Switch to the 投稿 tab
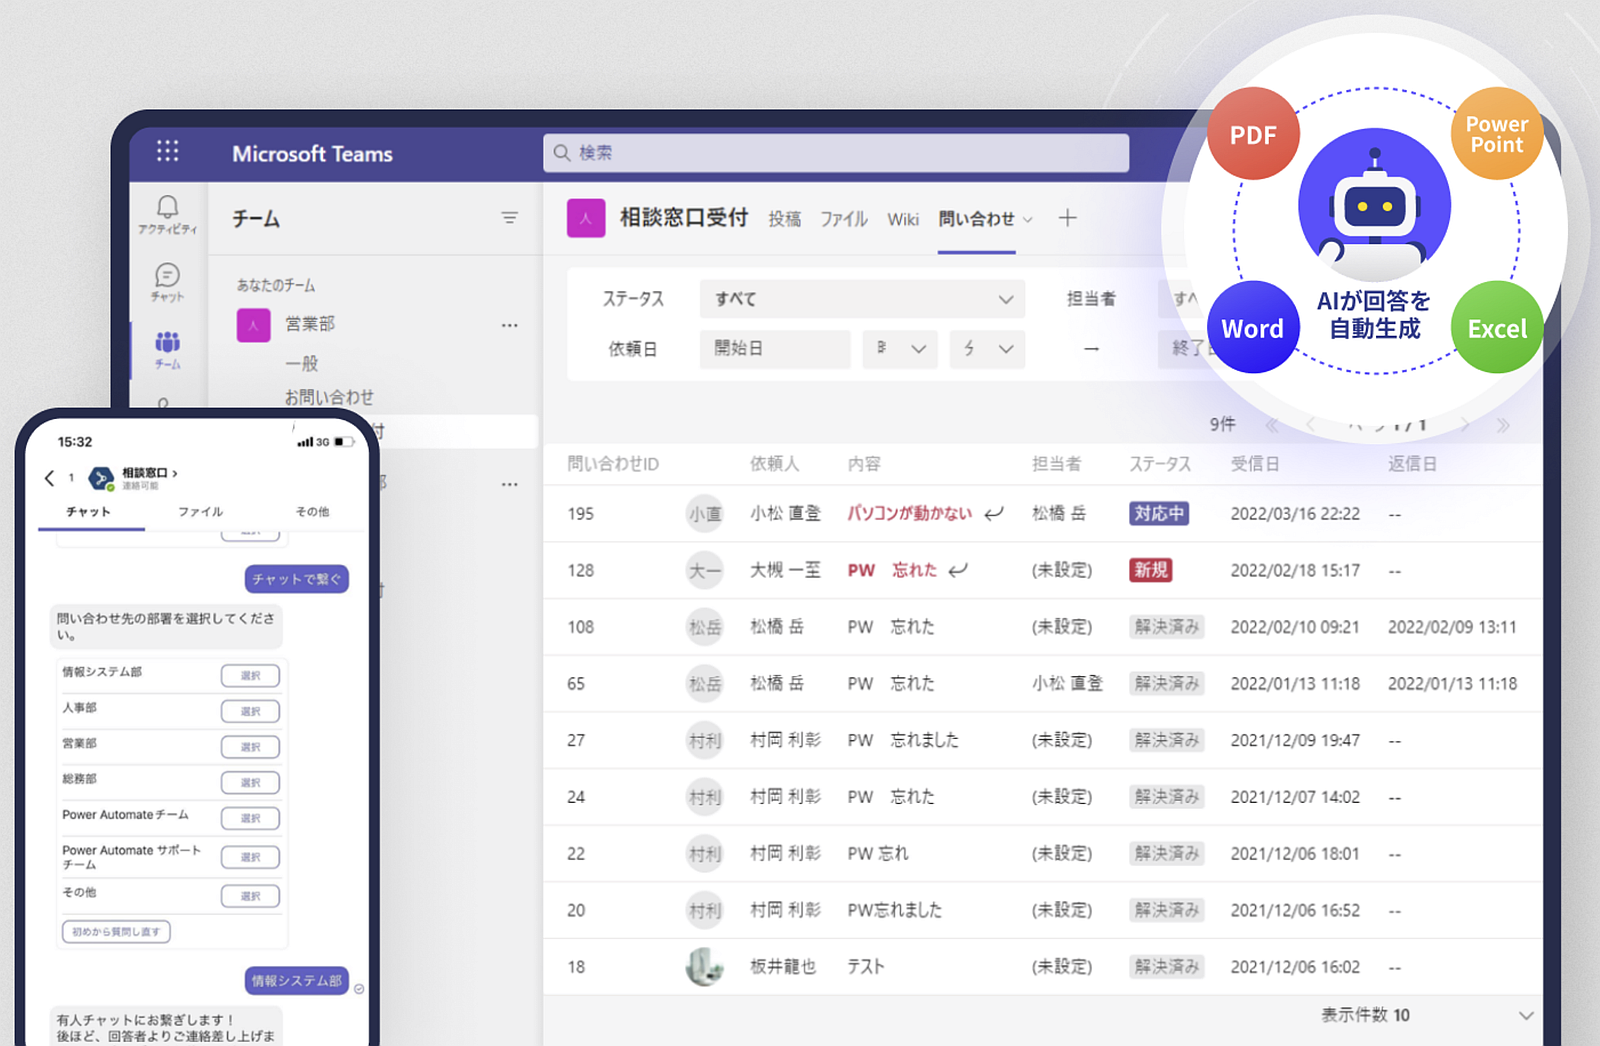Screen dimensions: 1600x1046 pyautogui.click(x=785, y=219)
